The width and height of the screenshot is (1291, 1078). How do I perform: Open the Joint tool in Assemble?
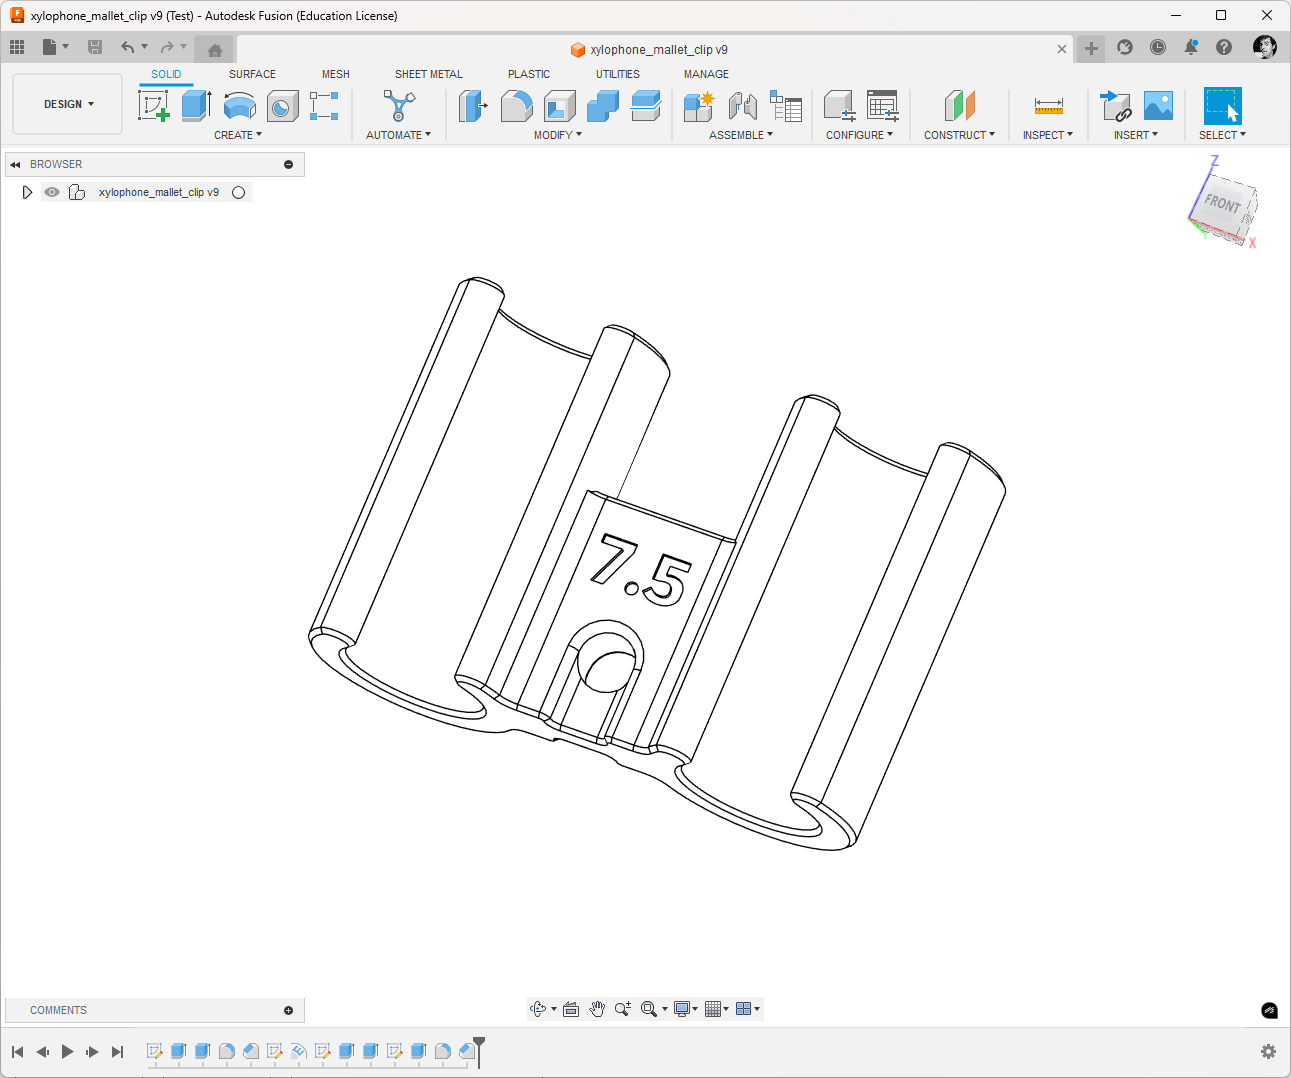tap(742, 105)
